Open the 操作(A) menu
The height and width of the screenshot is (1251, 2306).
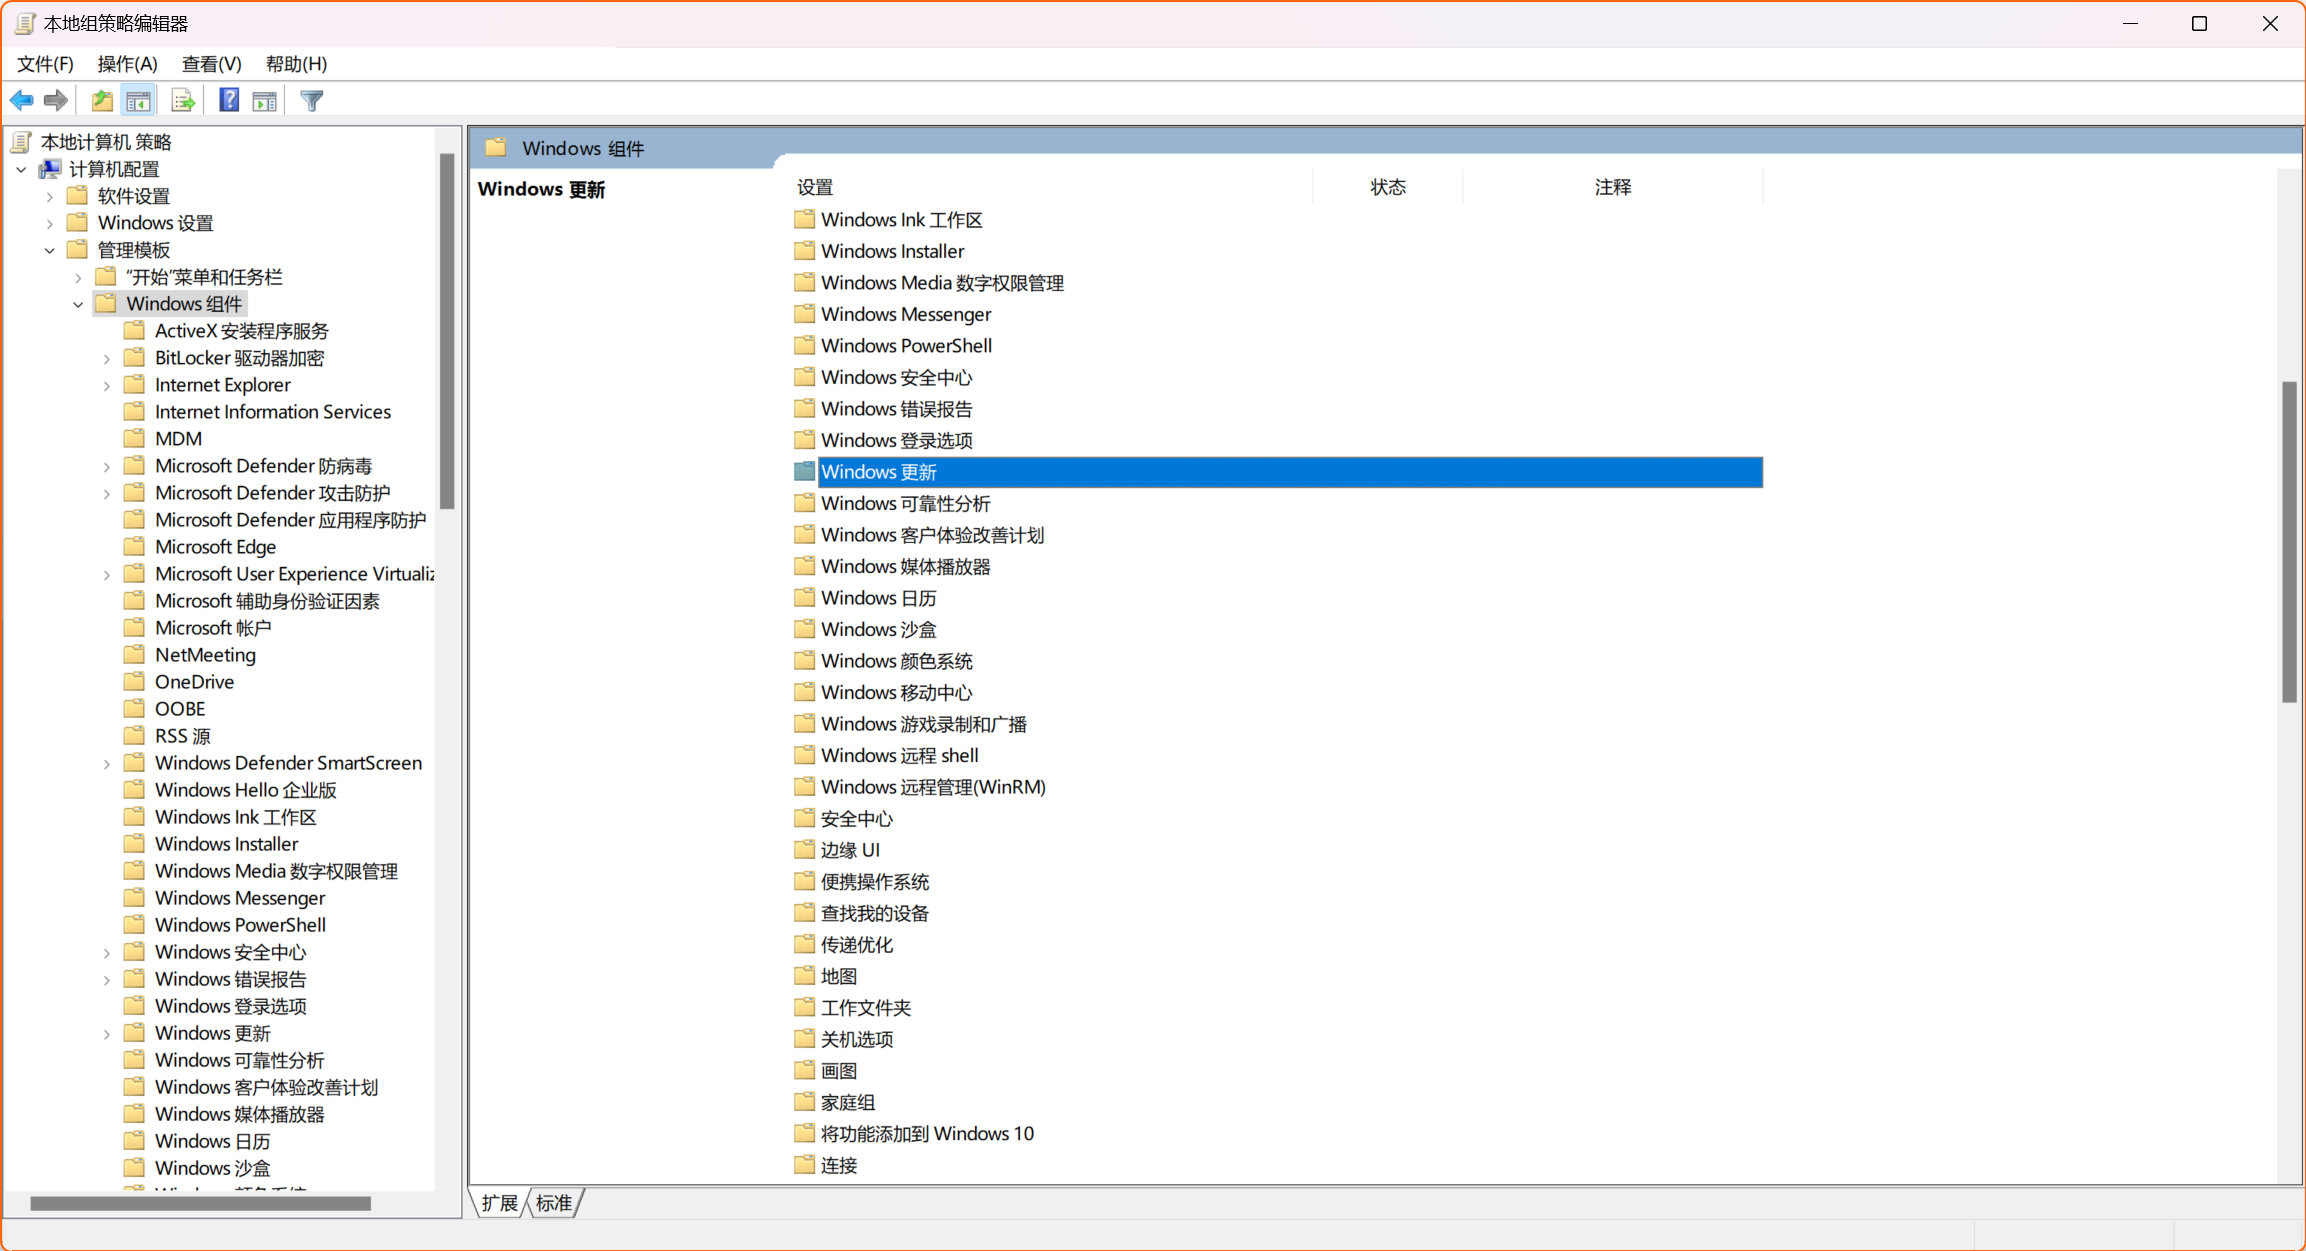(x=127, y=63)
